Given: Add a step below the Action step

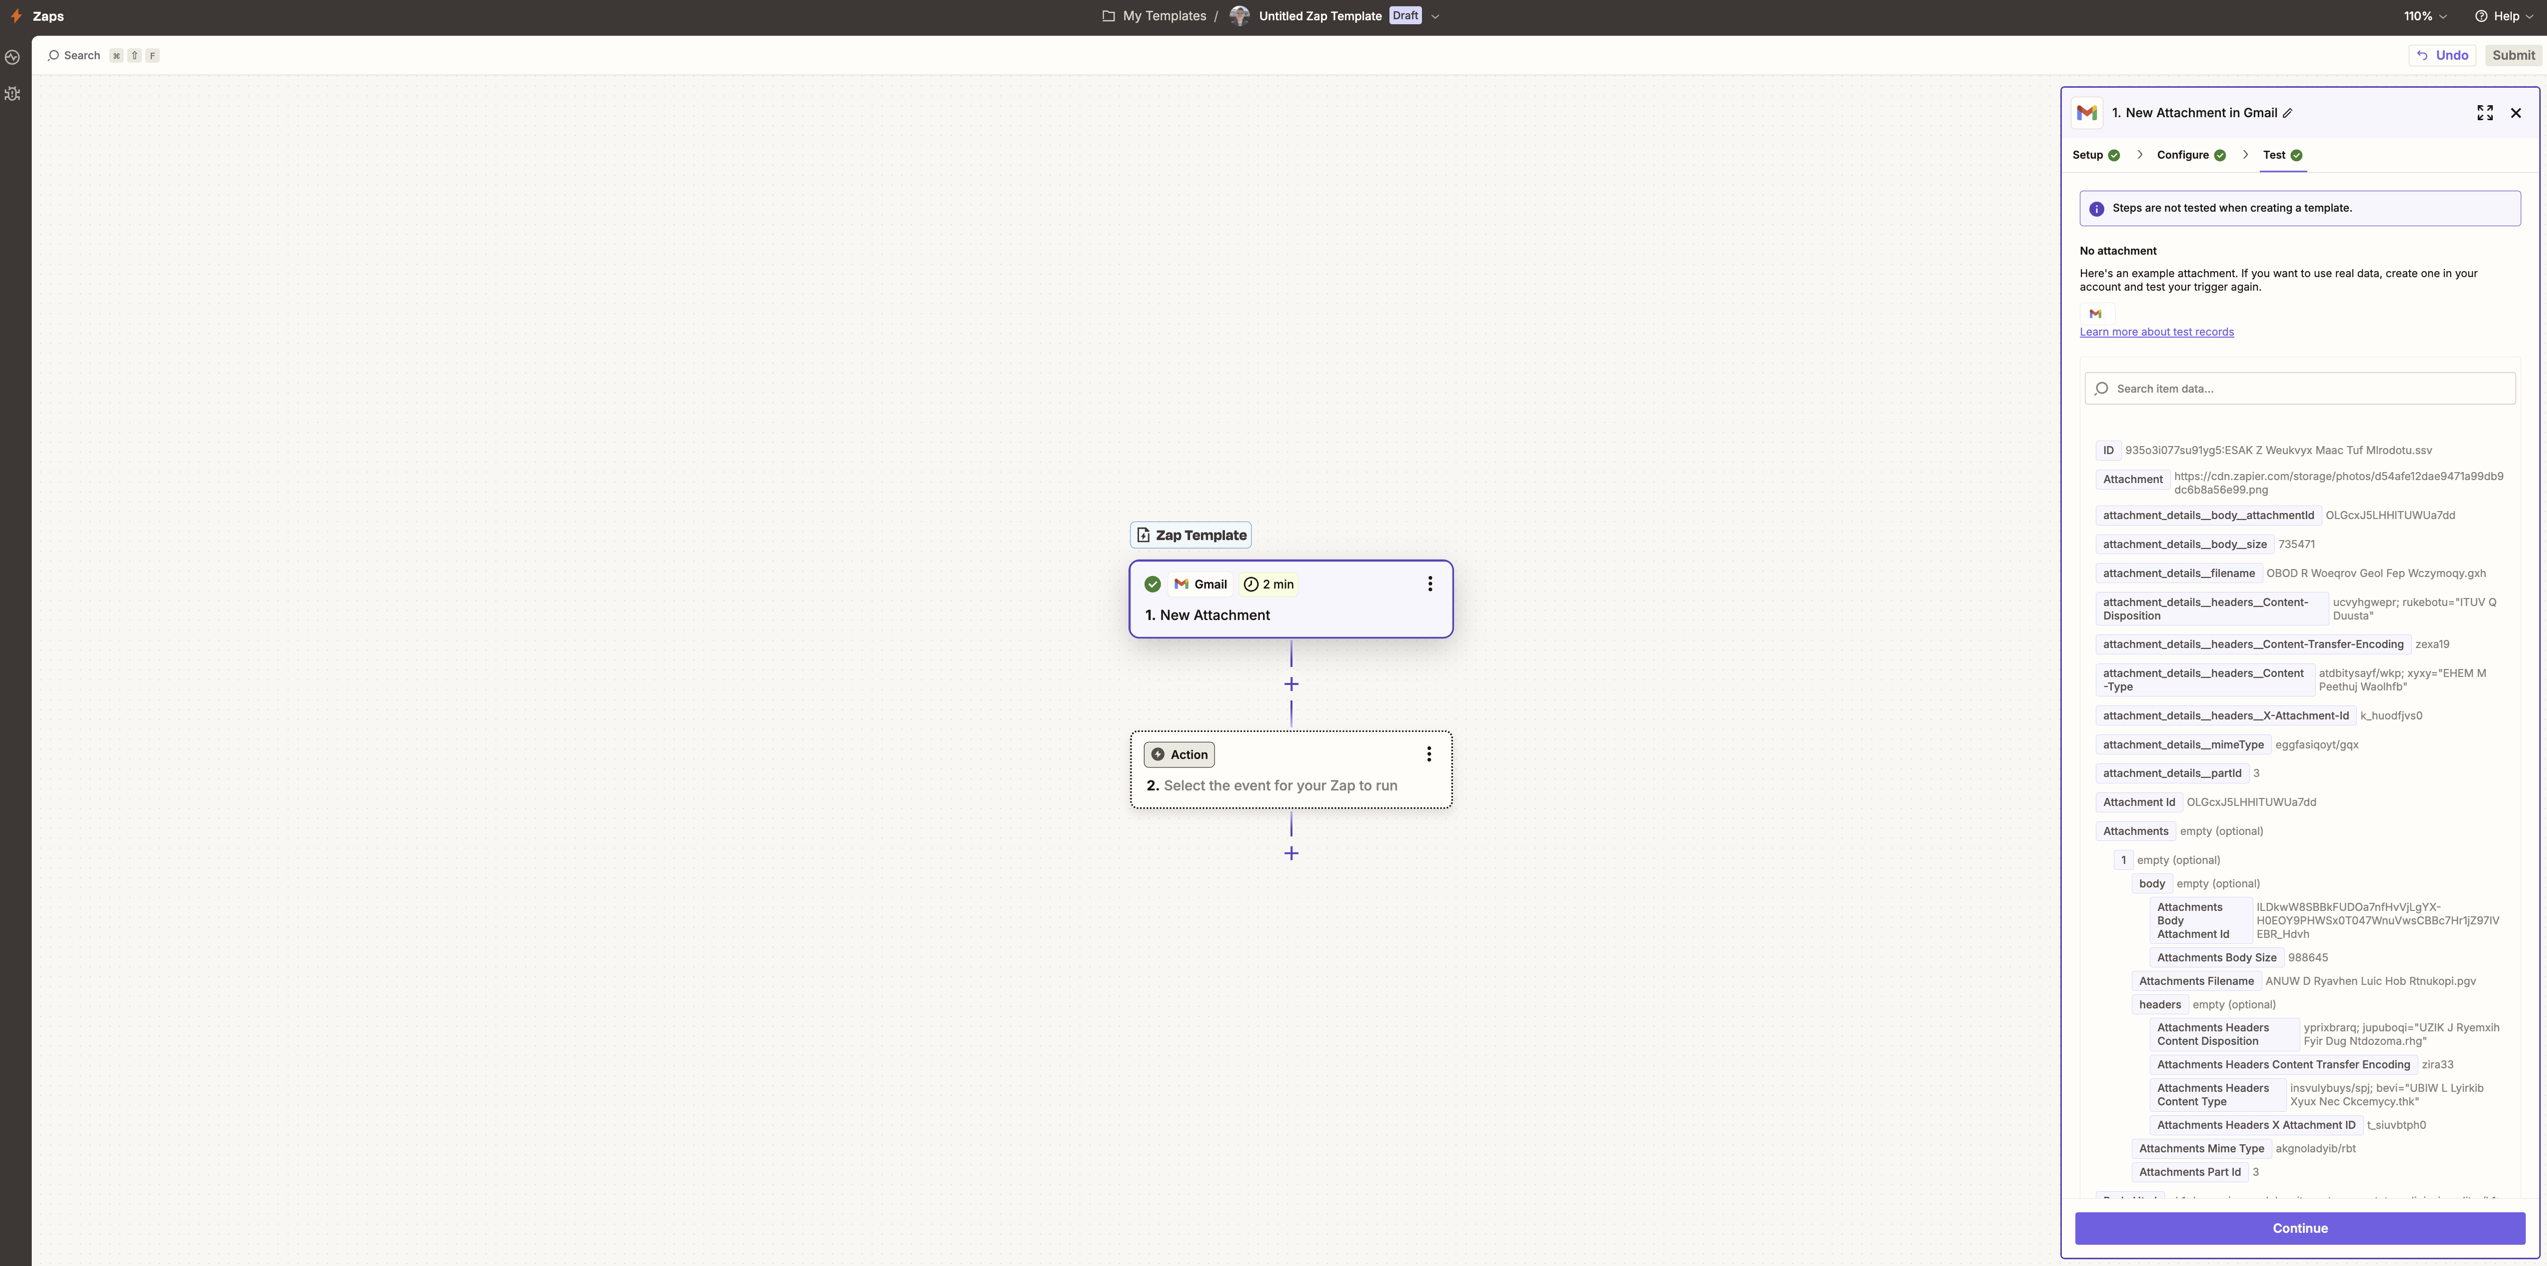Looking at the screenshot, I should 1291,853.
